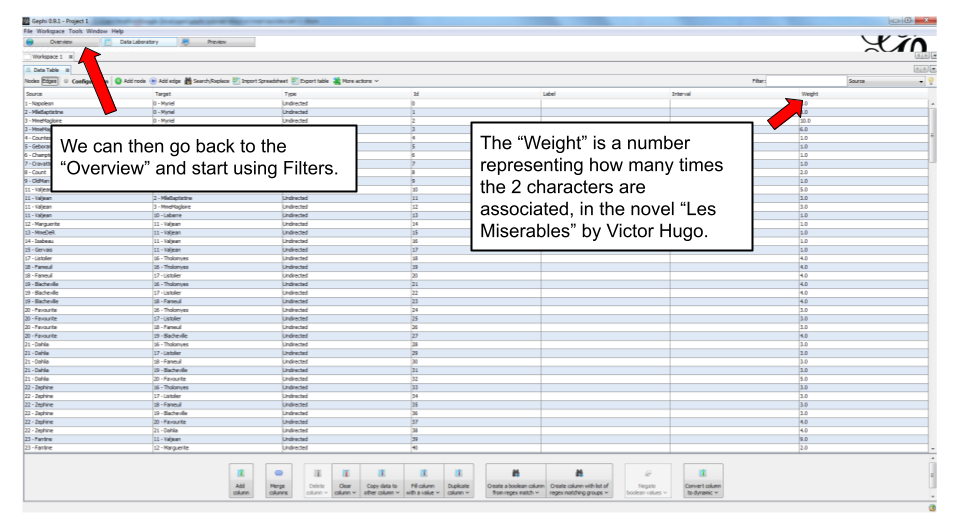Switch to the Data Laboratory perspective

[x=139, y=42]
